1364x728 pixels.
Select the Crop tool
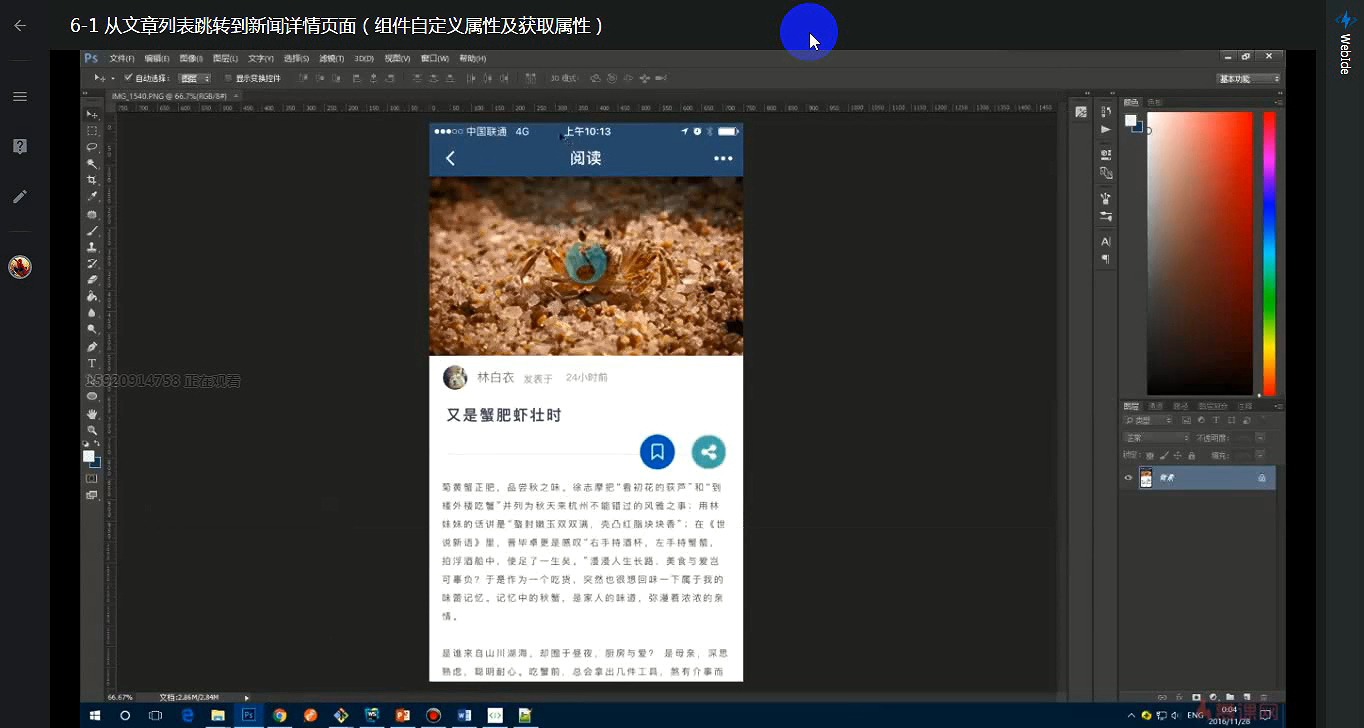click(92, 180)
